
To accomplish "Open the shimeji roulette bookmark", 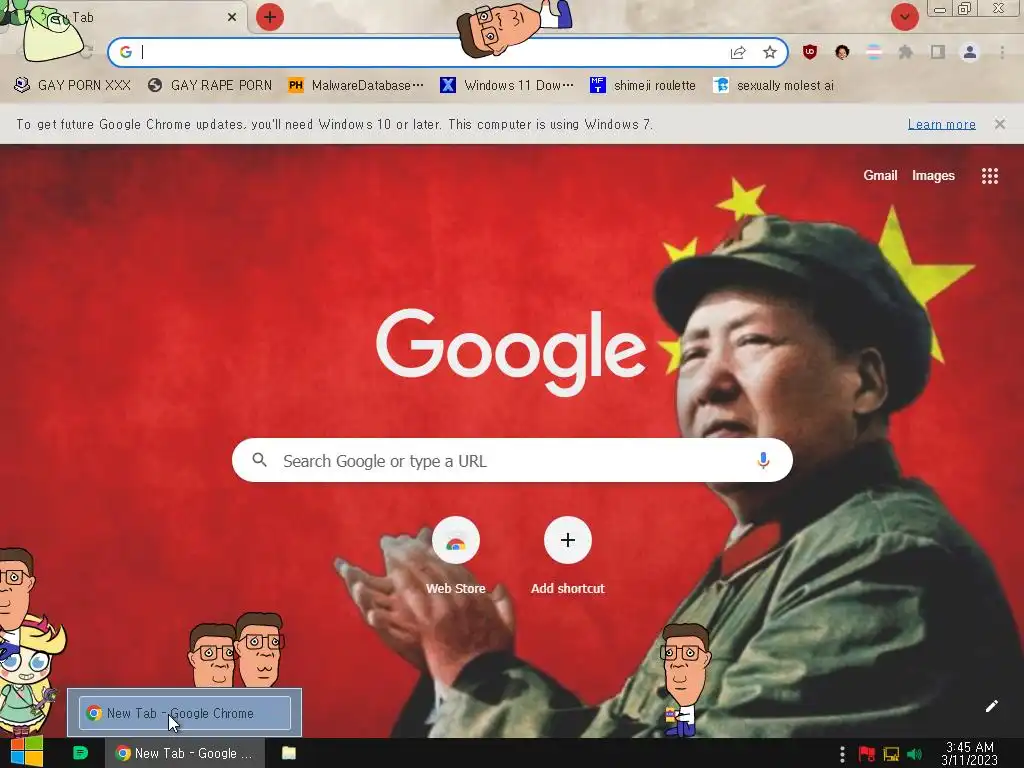I will pyautogui.click(x=643, y=85).
